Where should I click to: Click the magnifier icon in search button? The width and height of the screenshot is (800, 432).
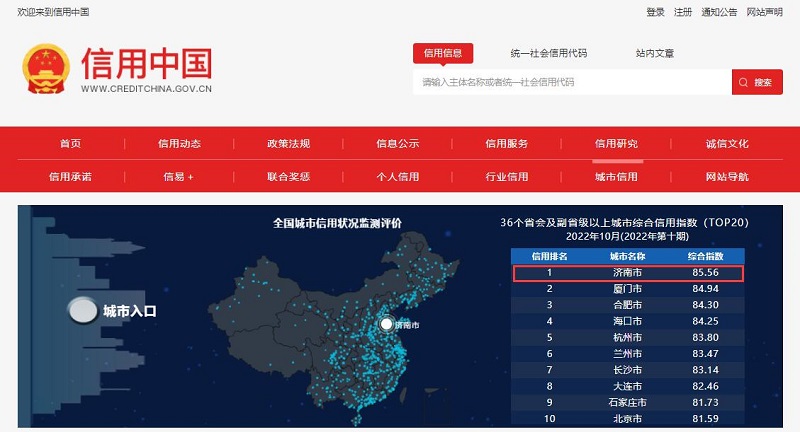[x=743, y=82]
